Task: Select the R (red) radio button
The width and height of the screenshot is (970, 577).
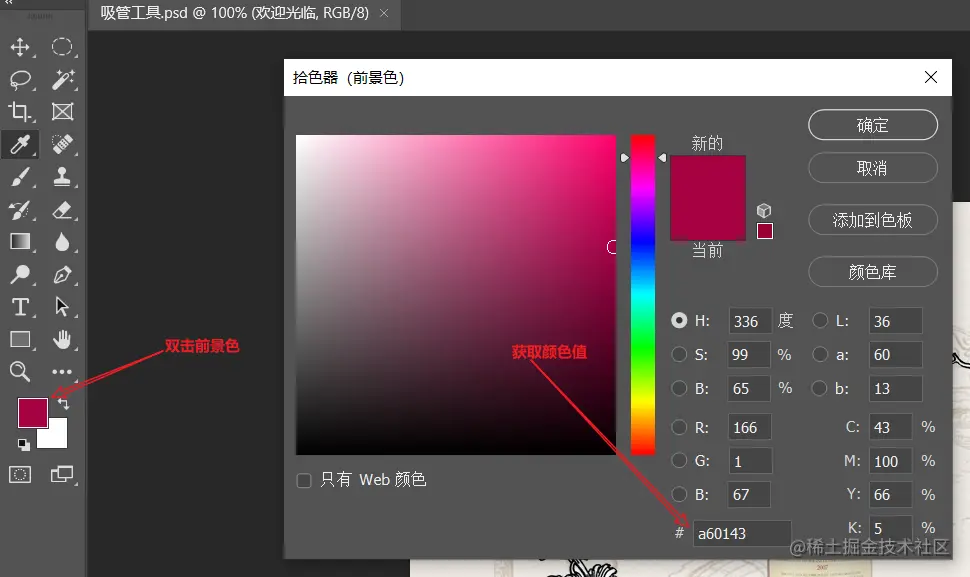Action: coord(680,427)
